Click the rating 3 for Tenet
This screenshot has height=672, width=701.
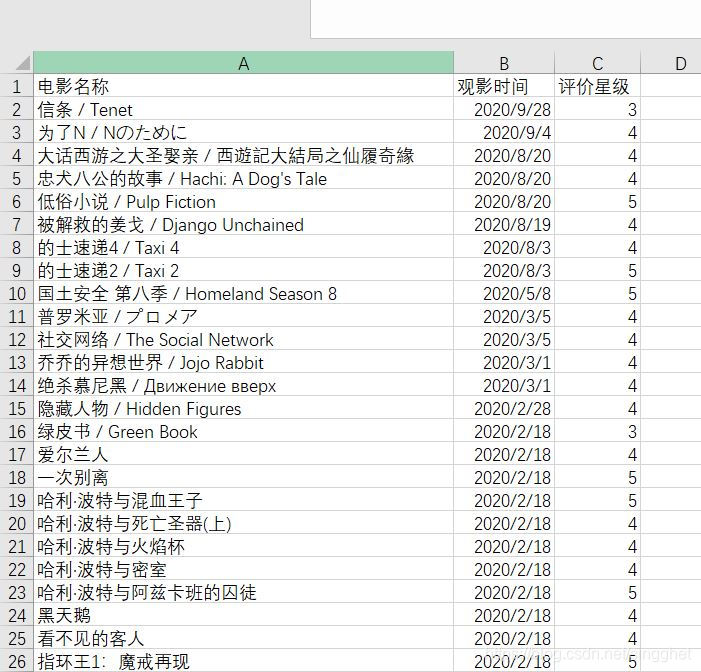[x=597, y=110]
